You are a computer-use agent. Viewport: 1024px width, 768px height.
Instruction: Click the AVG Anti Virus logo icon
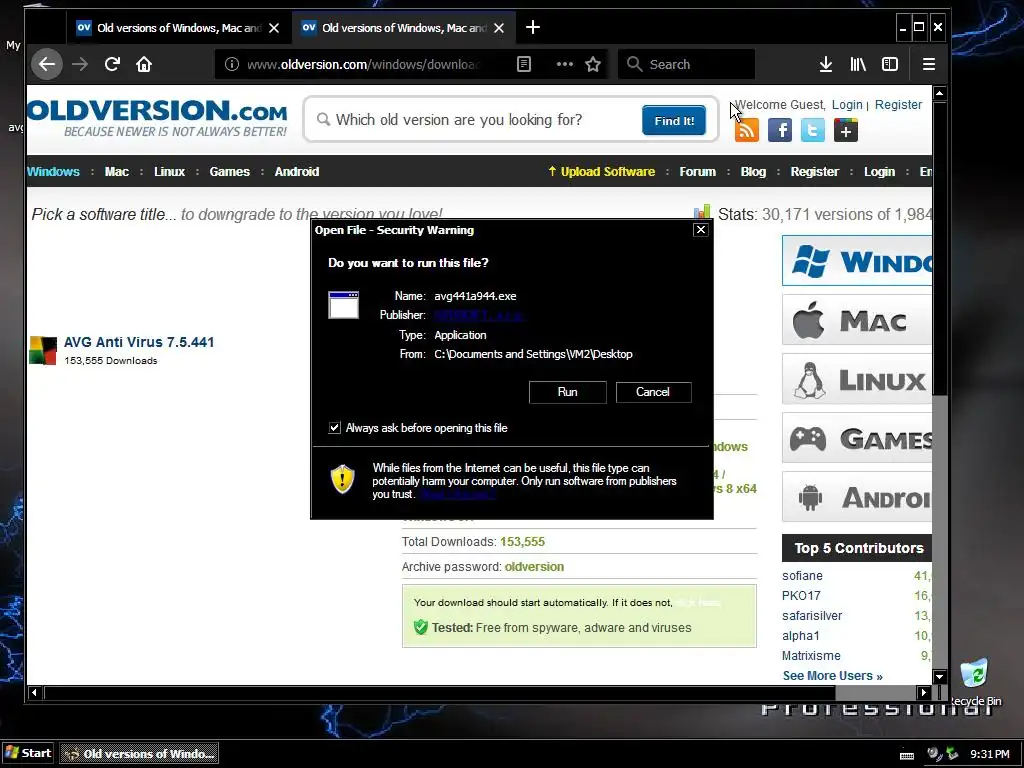click(43, 351)
